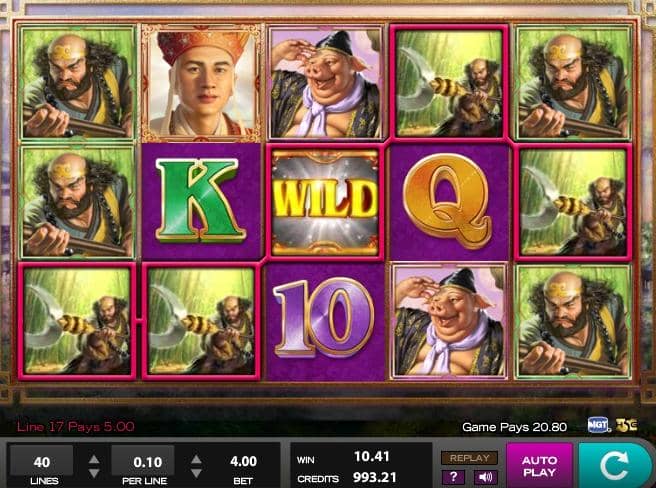Click the IGT logo icon
Viewport: 656px width, 488px height.
[x=597, y=425]
